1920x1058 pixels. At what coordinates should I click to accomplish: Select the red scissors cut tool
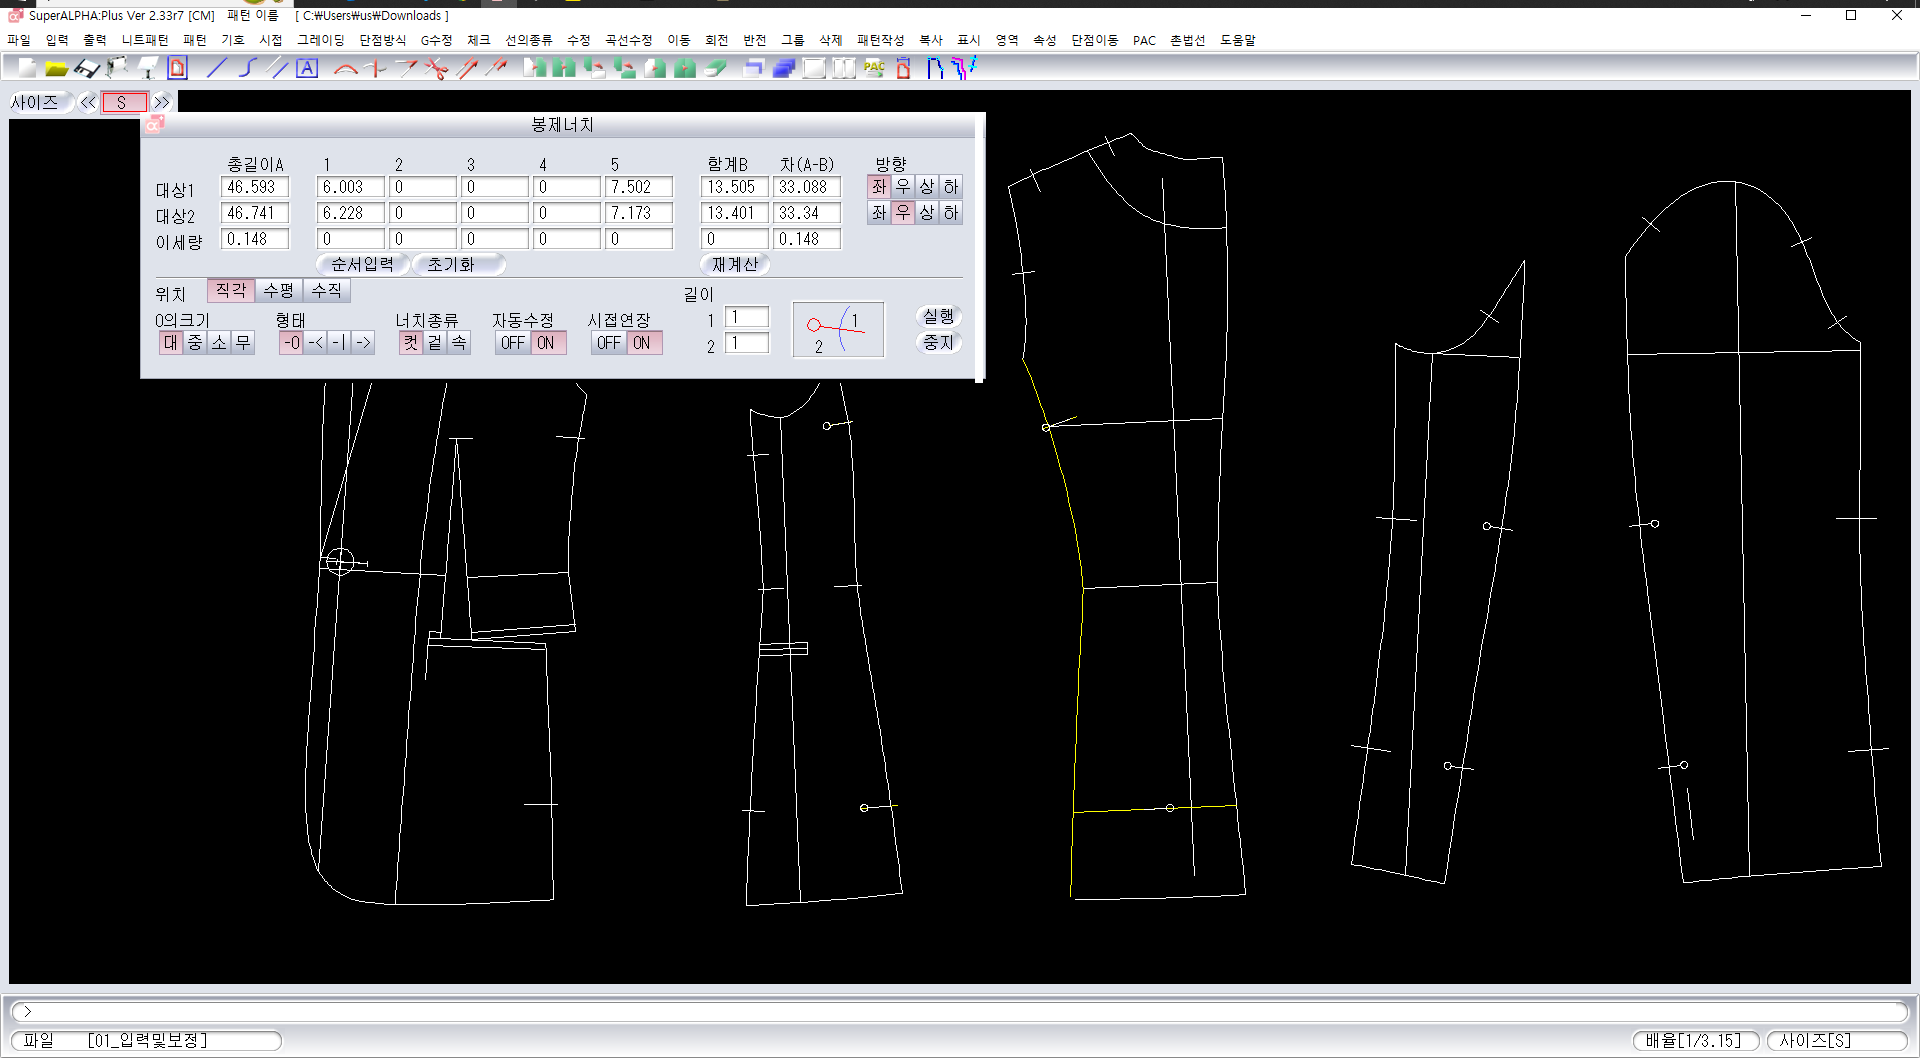tap(436, 68)
